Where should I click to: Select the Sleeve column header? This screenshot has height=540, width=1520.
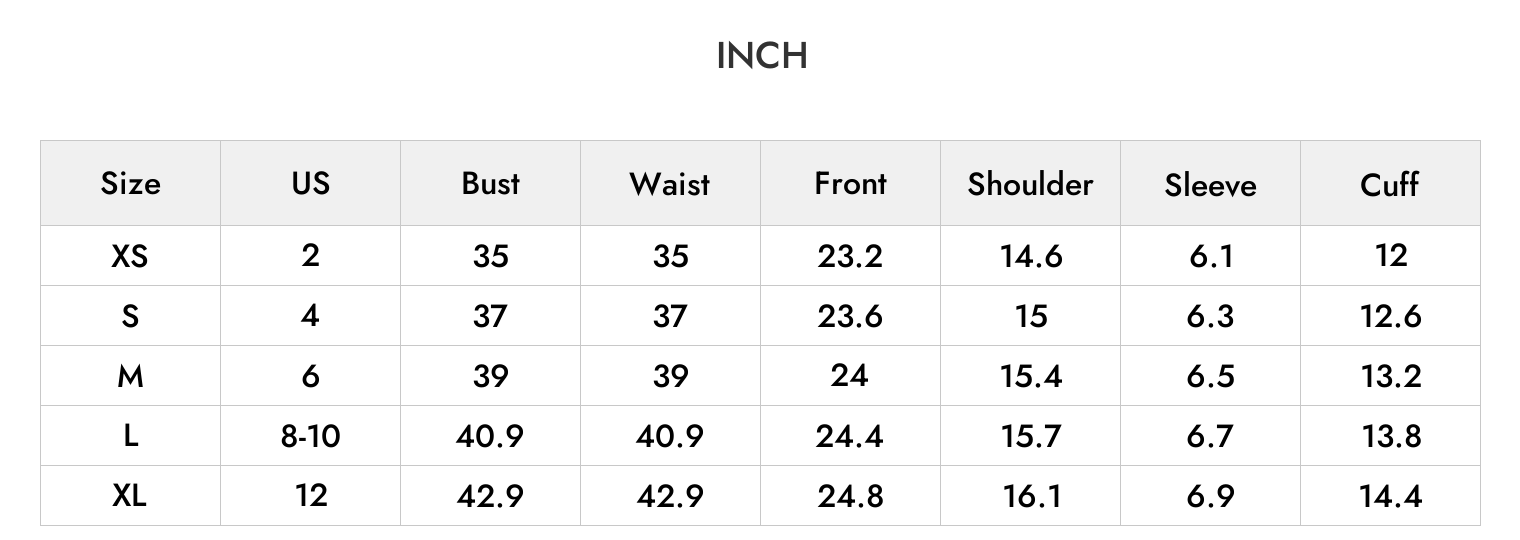1210,184
